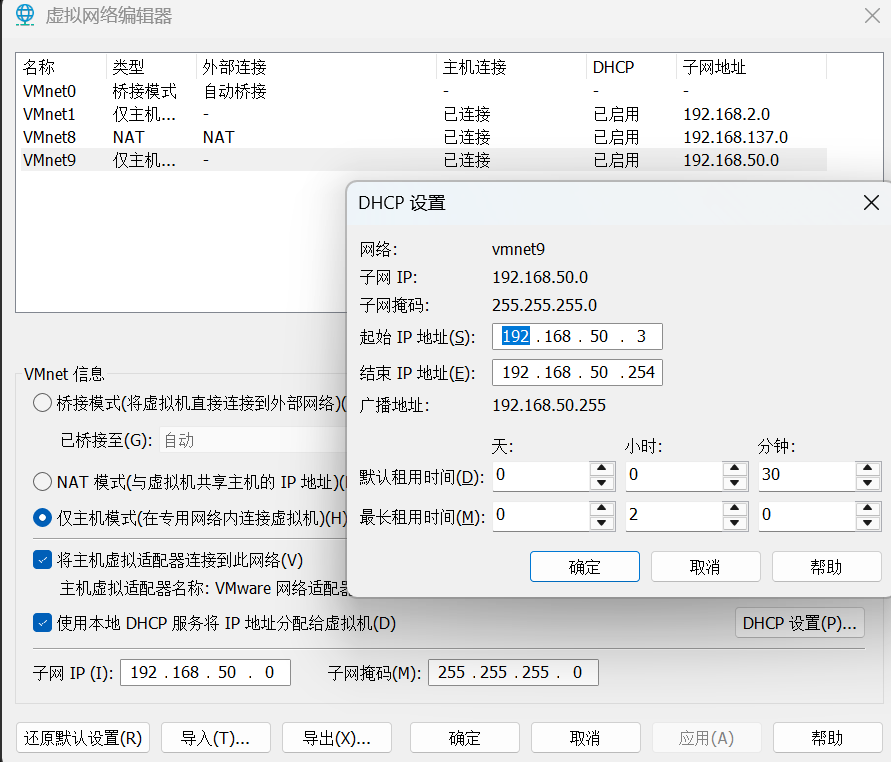Increase default lease minutes with up arrow
The image size is (891, 762).
[867, 468]
